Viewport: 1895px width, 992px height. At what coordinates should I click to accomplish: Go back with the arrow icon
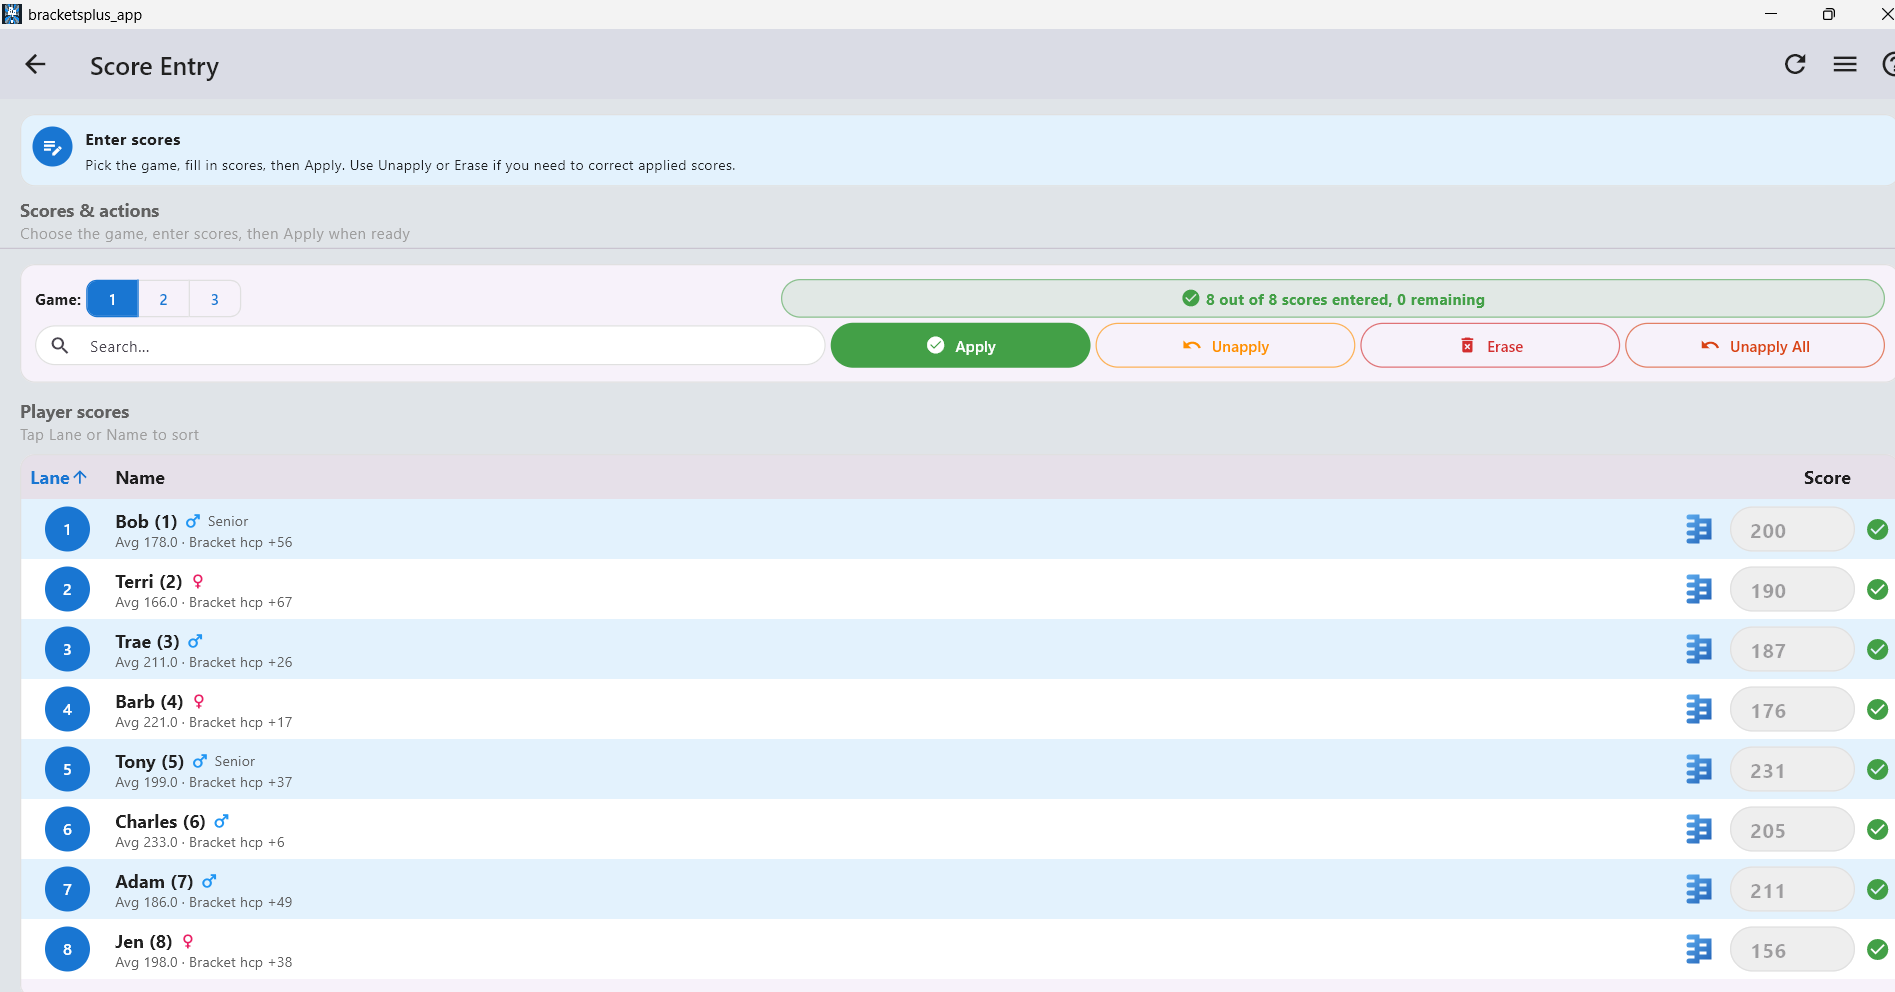[36, 65]
